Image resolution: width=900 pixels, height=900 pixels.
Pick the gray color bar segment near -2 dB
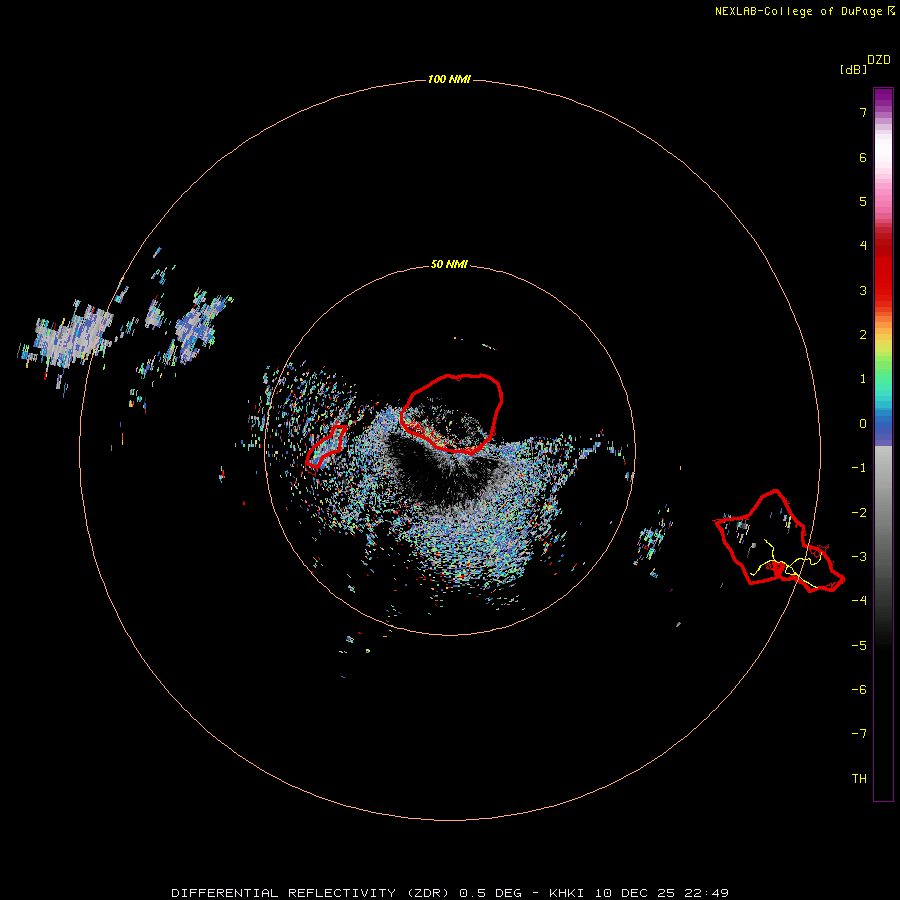[x=883, y=513]
